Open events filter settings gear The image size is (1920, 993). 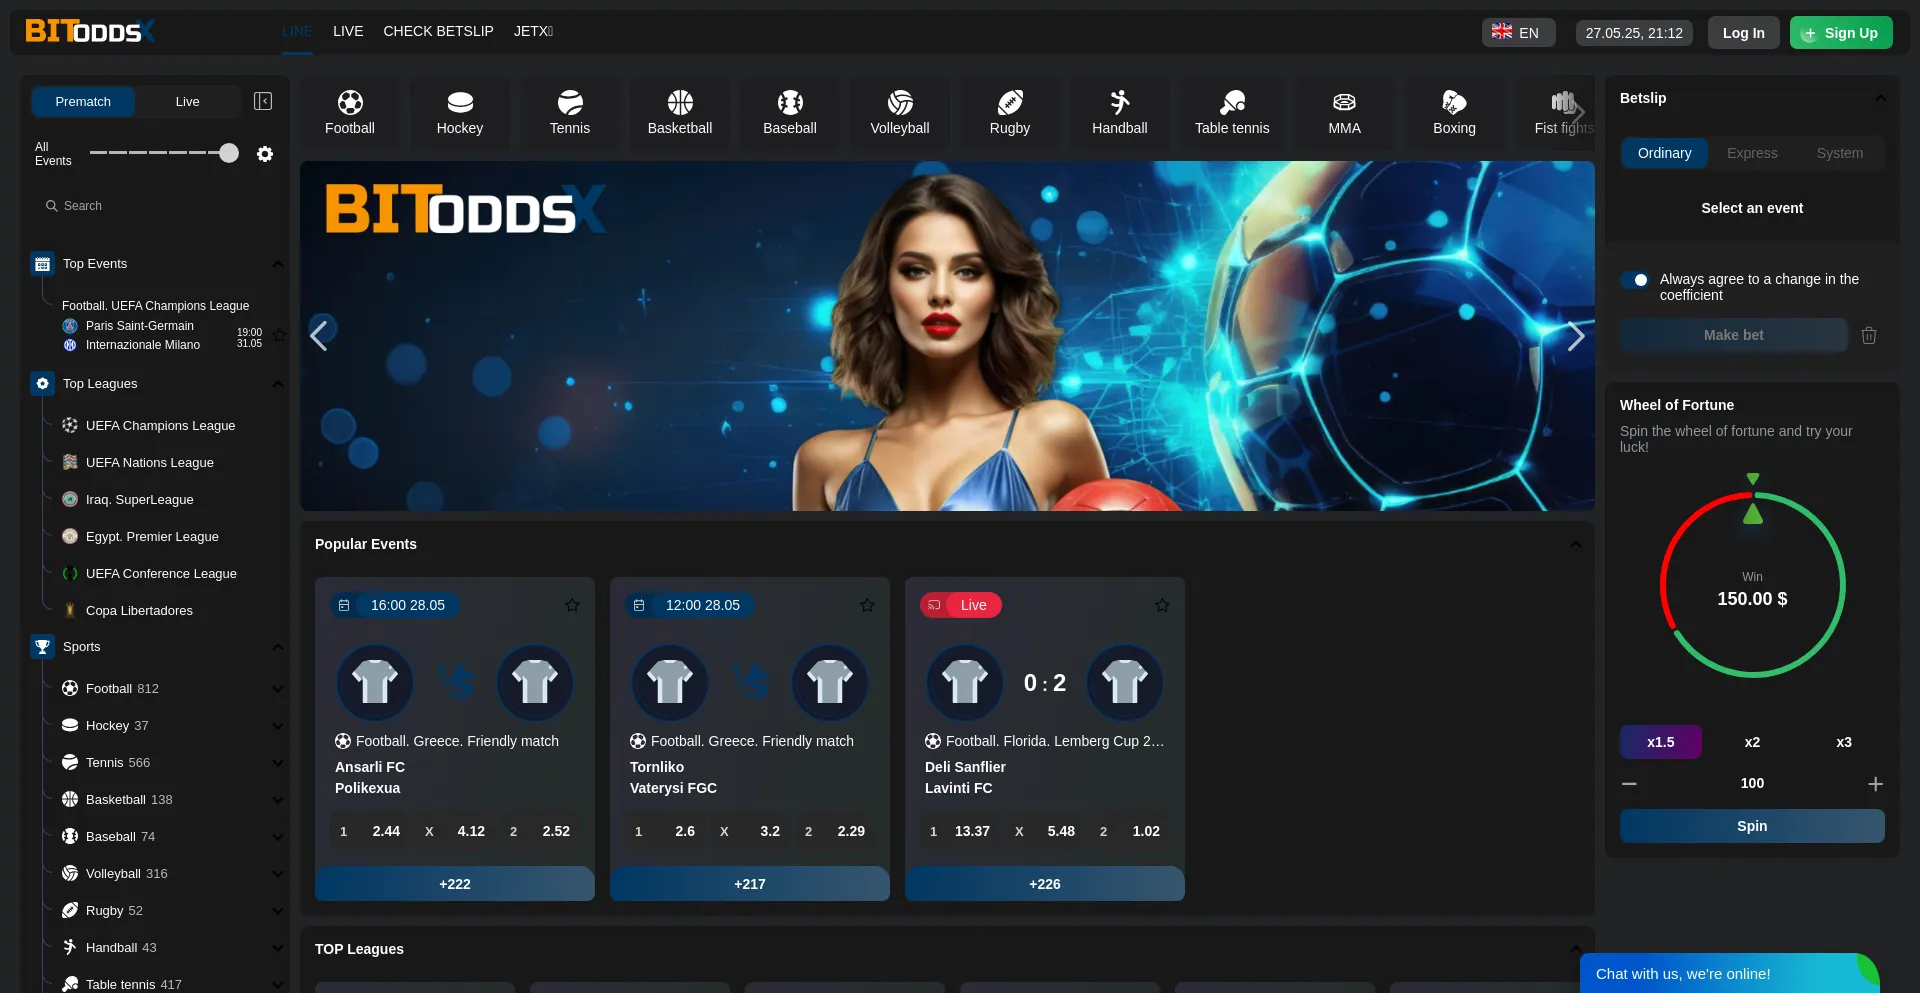coord(265,154)
